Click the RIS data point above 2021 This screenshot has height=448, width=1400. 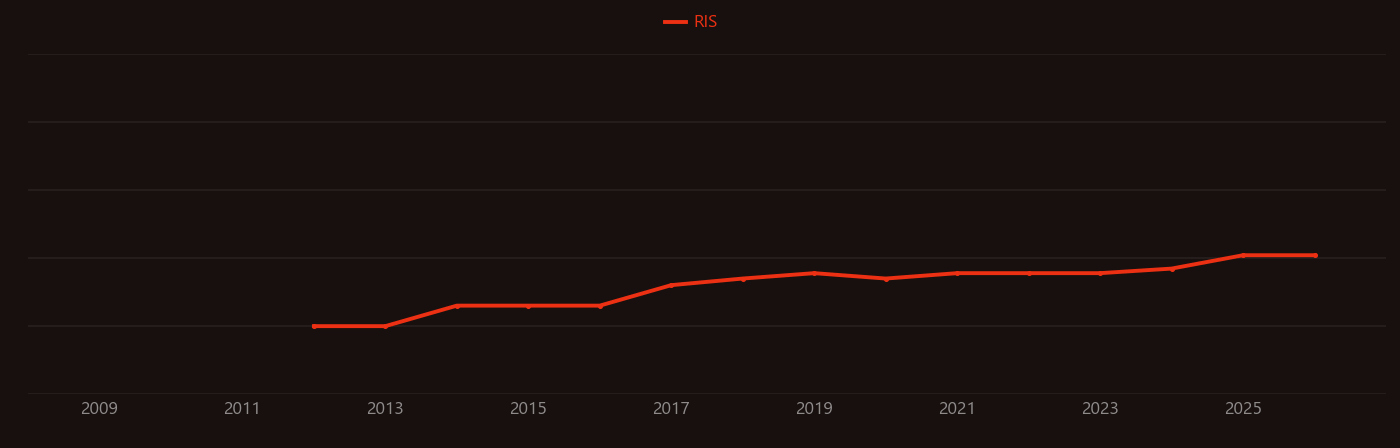(957, 273)
